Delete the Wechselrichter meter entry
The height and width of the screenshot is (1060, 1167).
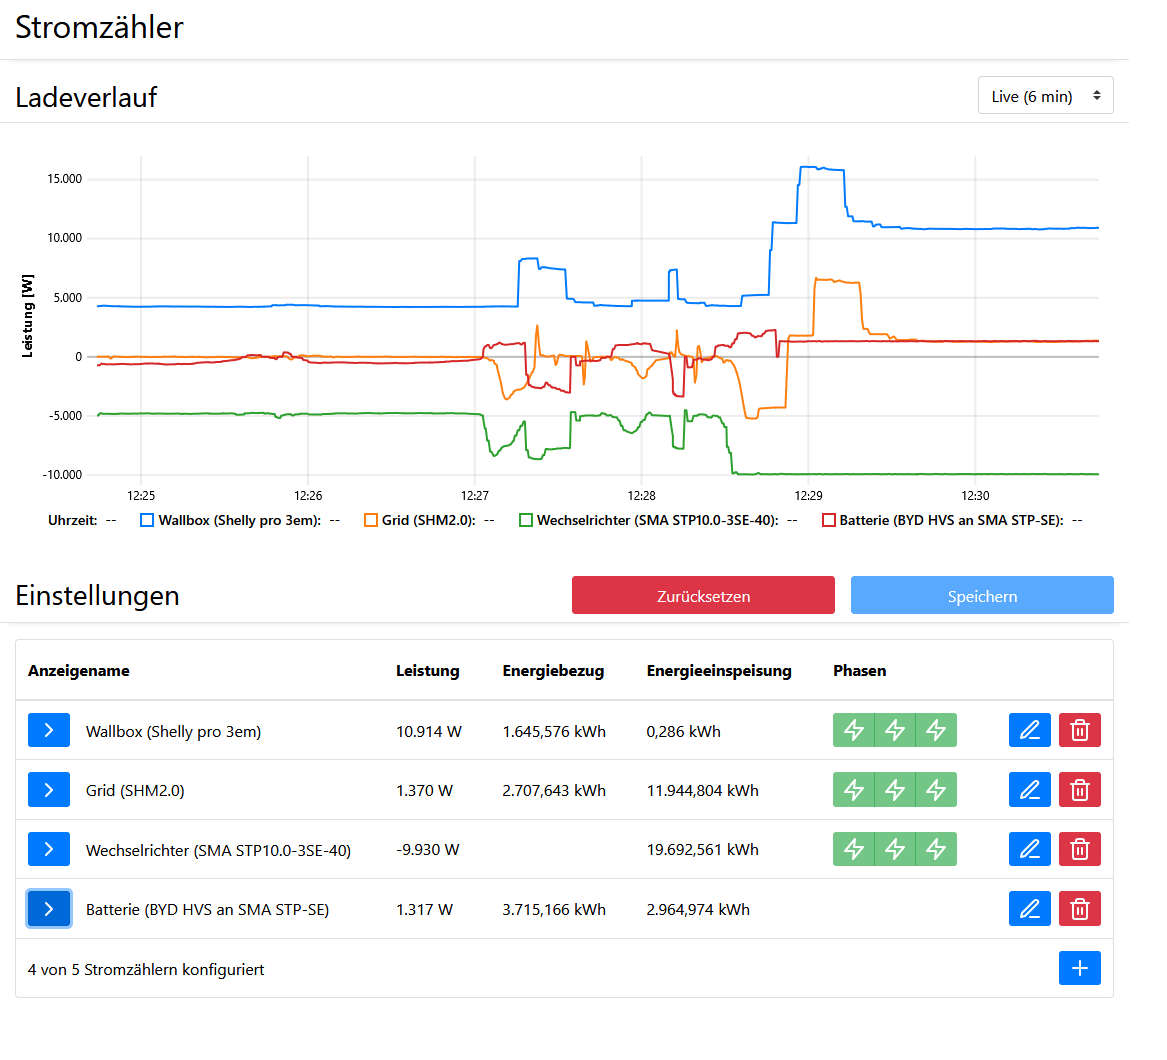click(x=1080, y=849)
